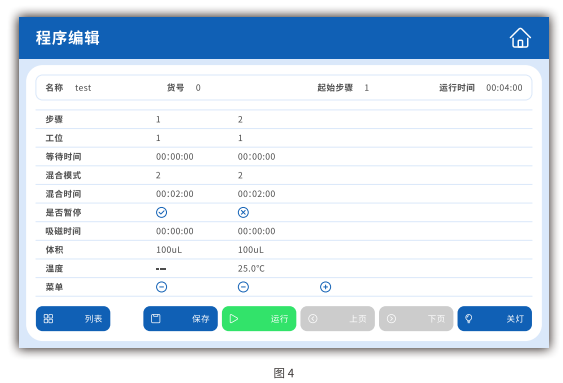This screenshot has width=563, height=383.
Task: Edit 混合模式 value for step 1
Action: [158, 175]
